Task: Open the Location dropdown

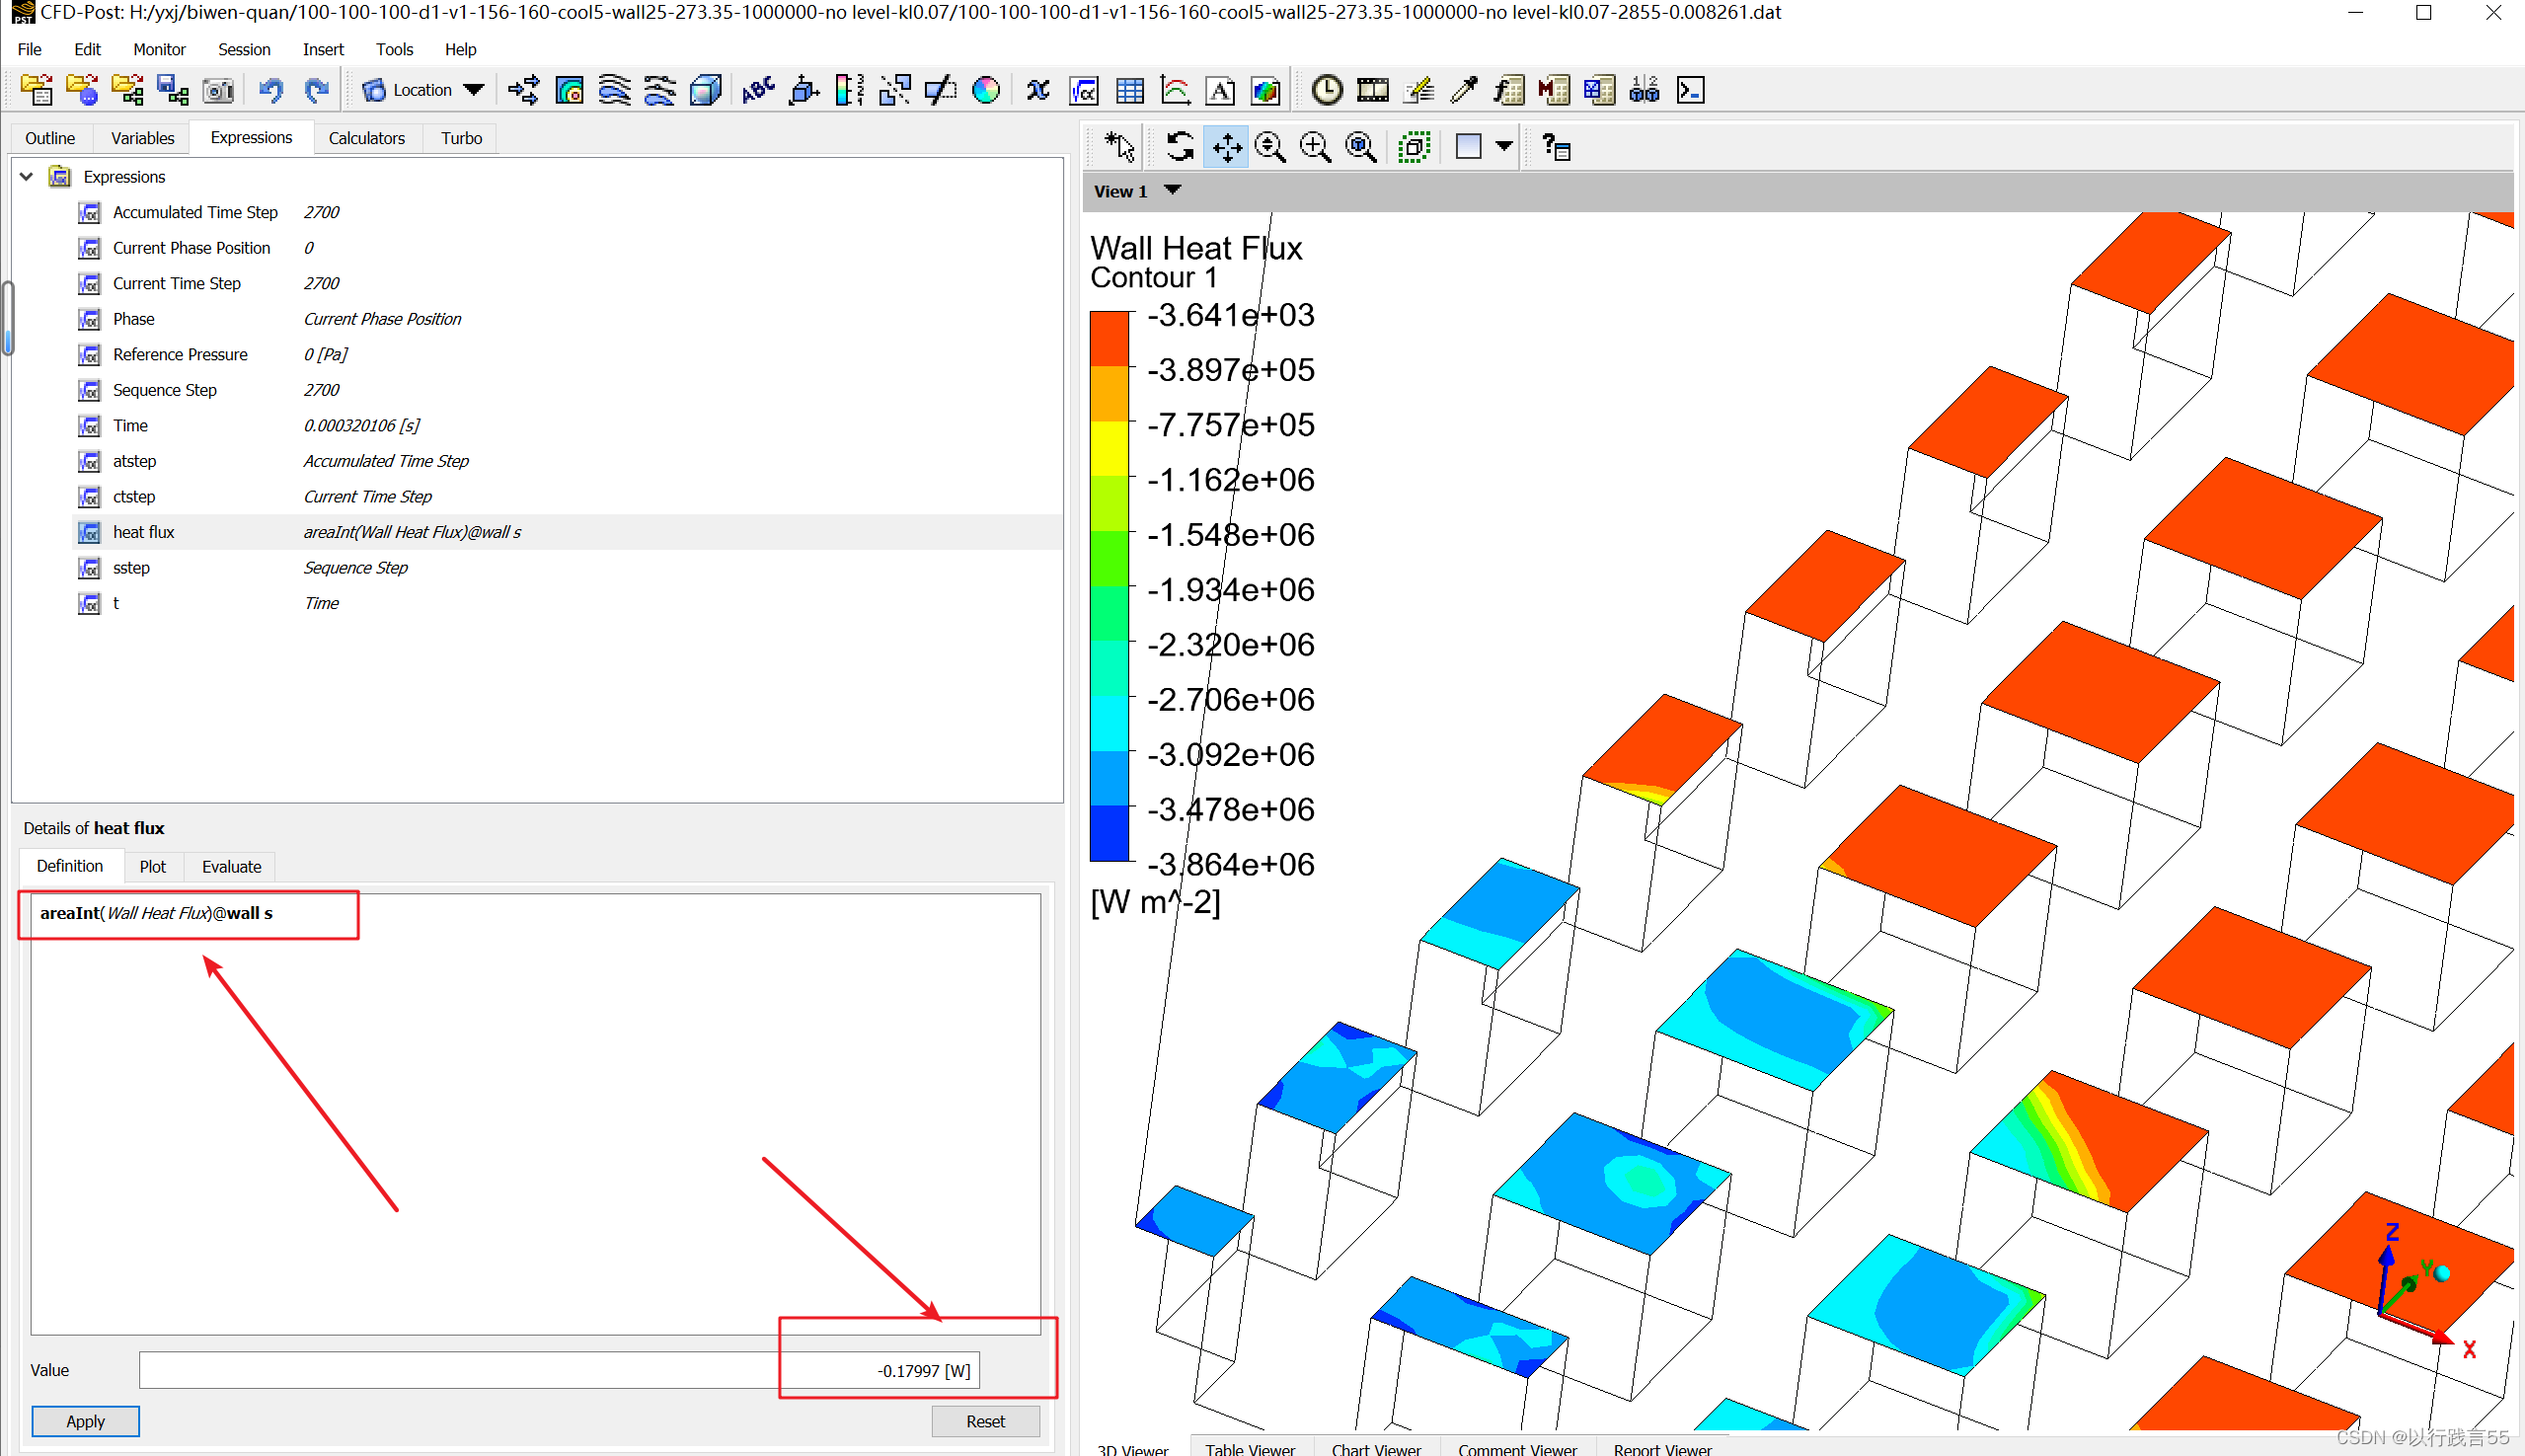Action: click(x=475, y=90)
